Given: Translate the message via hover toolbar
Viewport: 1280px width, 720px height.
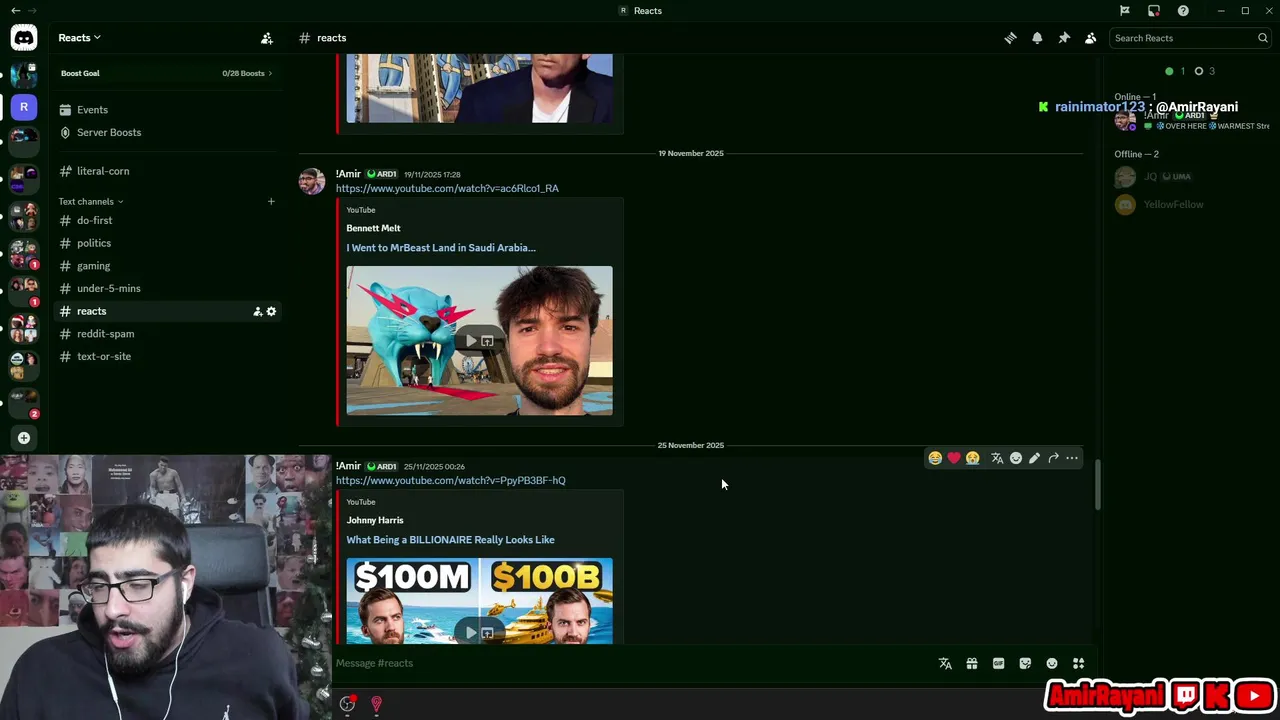Looking at the screenshot, I should pos(997,458).
